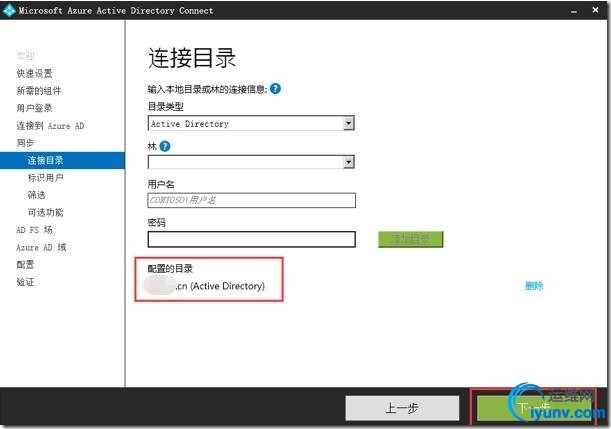611x429 pixels.
Task: Select AD FS 场 sidebar step
Action: pos(34,230)
